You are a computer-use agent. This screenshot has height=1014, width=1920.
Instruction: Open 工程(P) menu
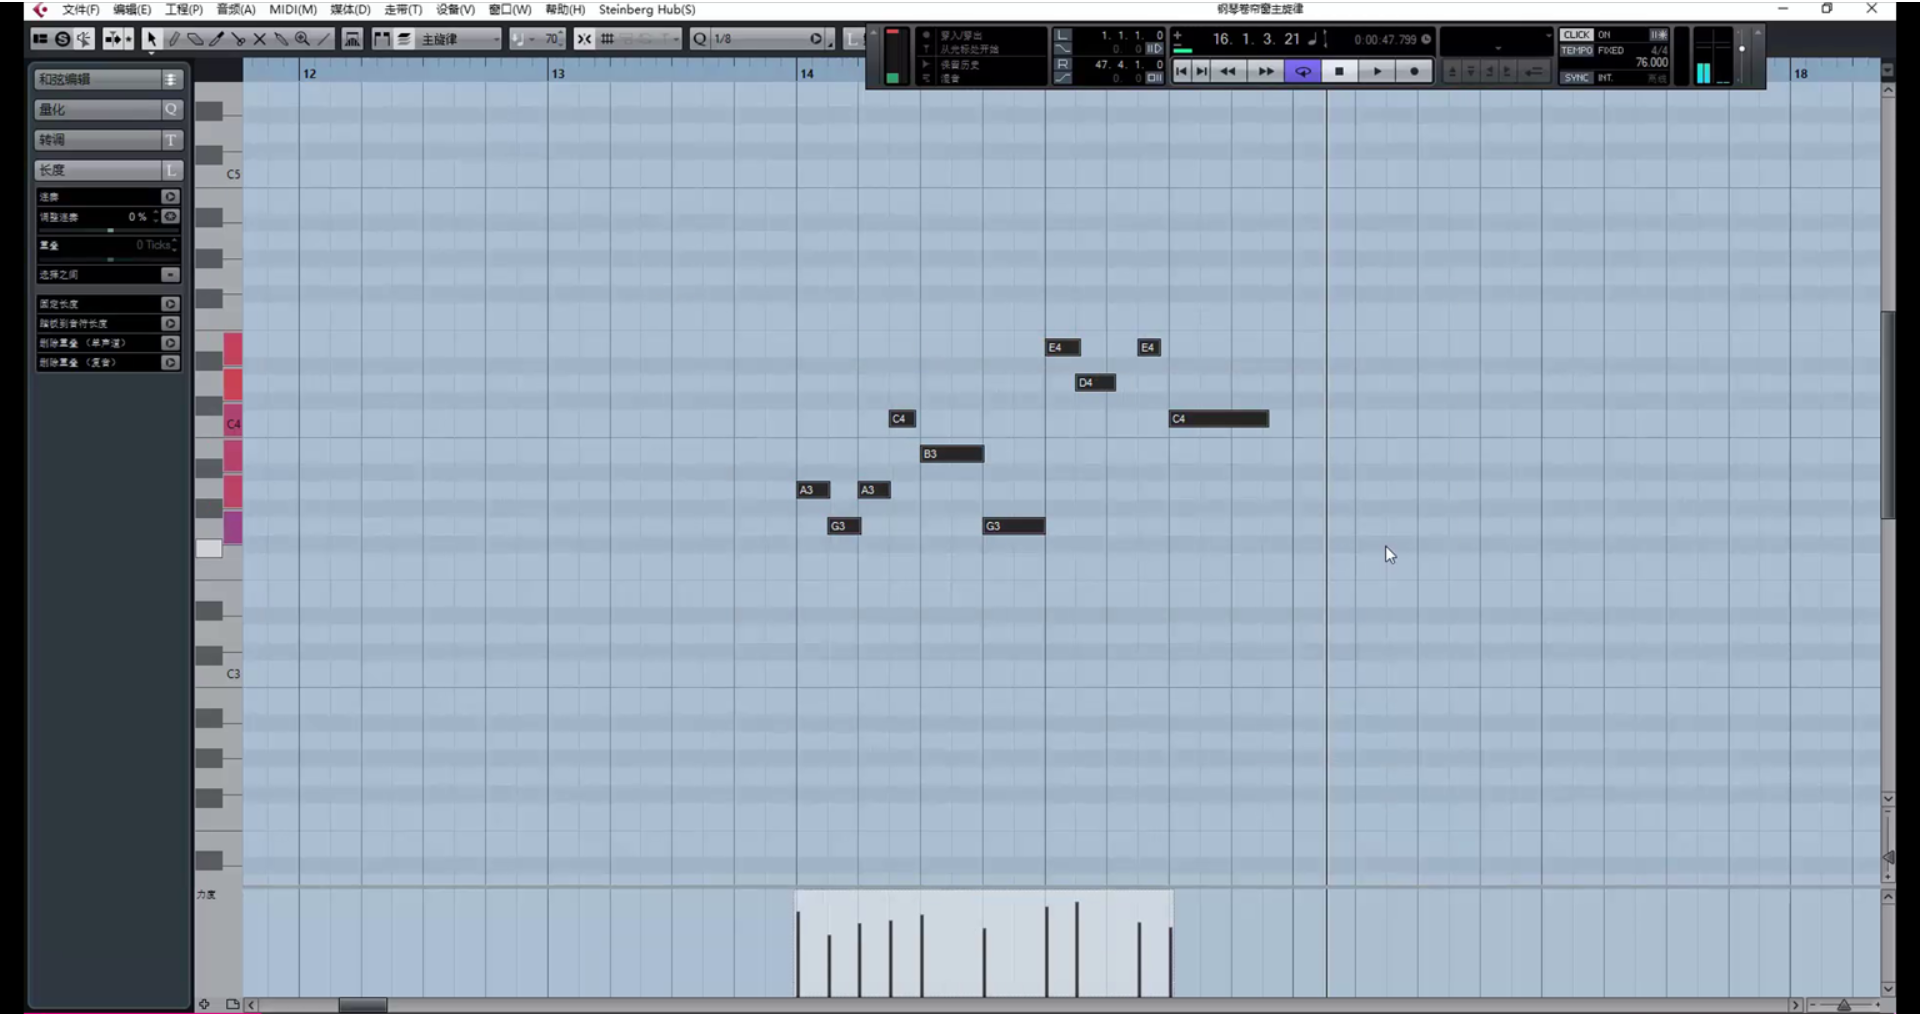point(184,9)
